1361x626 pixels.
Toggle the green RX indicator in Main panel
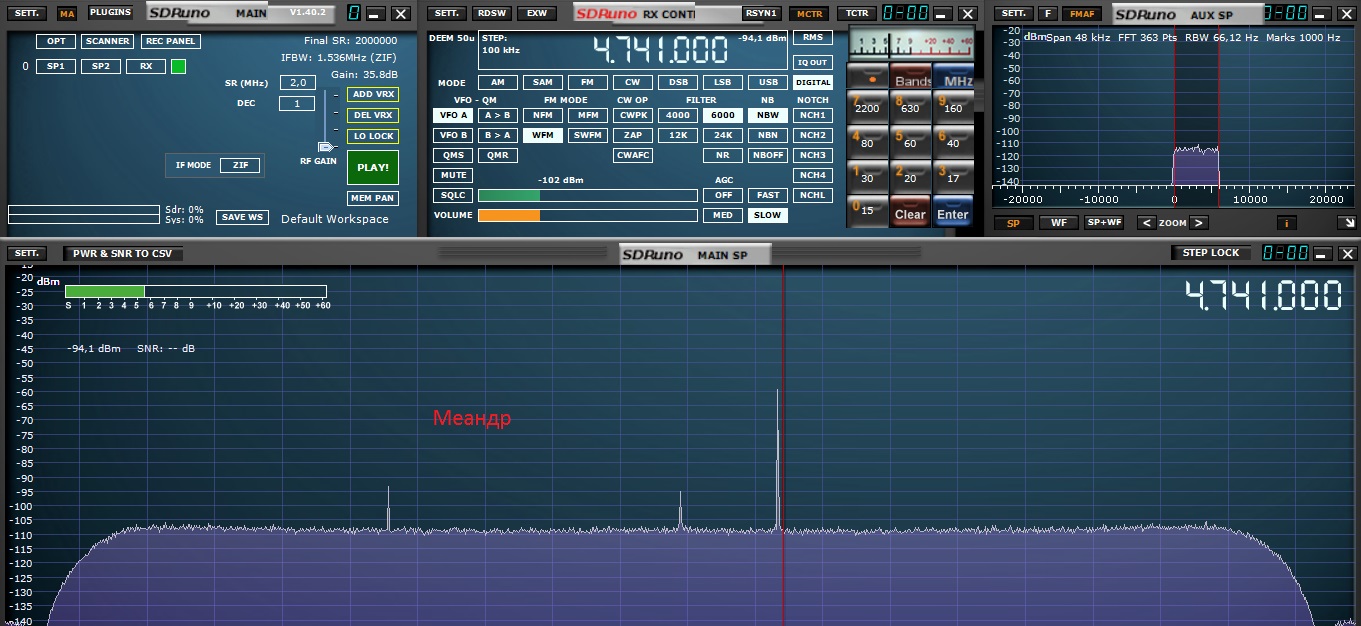point(178,66)
